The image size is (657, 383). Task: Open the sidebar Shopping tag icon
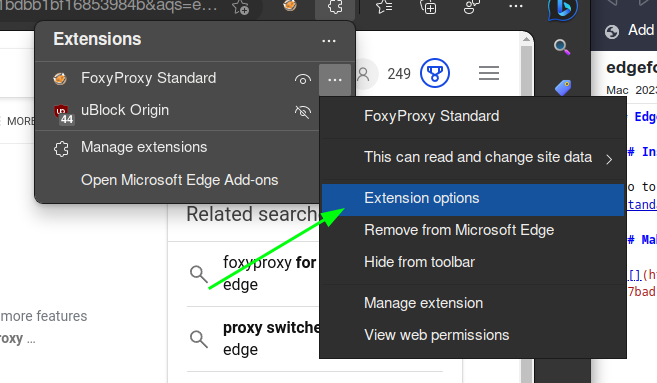click(563, 88)
